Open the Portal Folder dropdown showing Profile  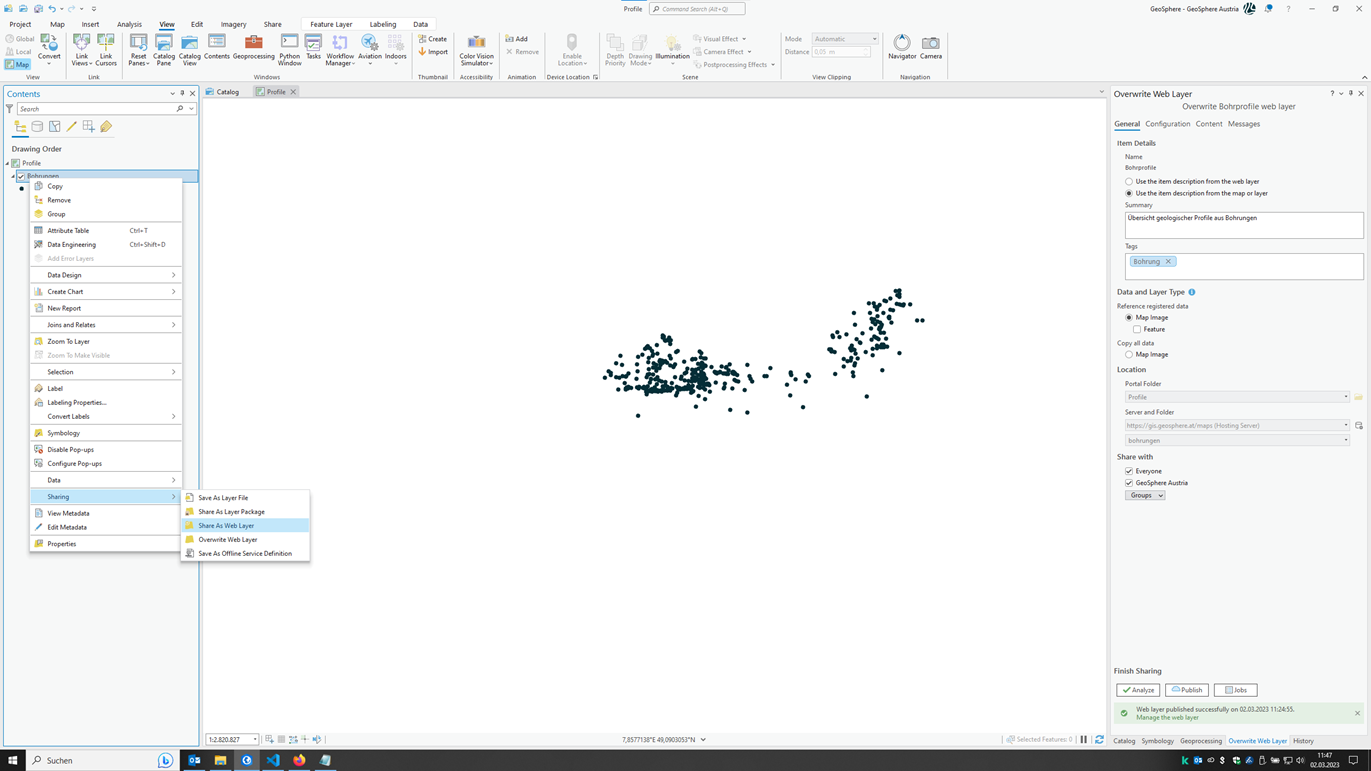pos(1345,396)
